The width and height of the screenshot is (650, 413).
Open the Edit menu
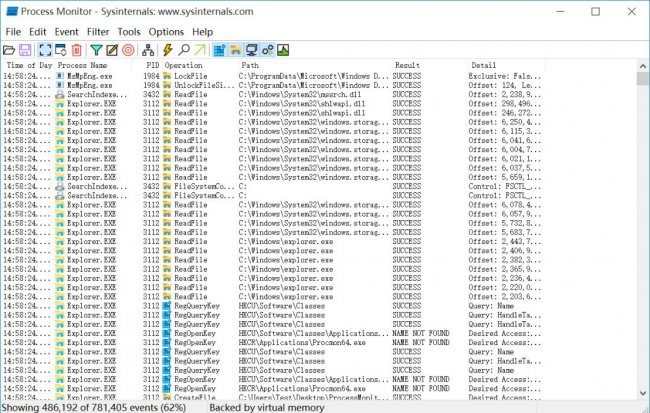click(x=37, y=32)
